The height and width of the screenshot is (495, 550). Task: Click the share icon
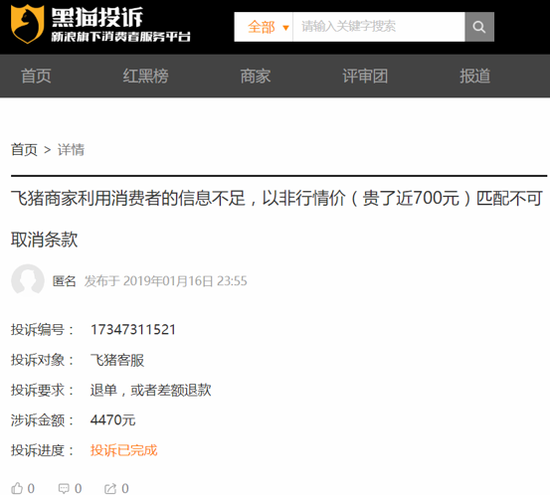click(110, 488)
